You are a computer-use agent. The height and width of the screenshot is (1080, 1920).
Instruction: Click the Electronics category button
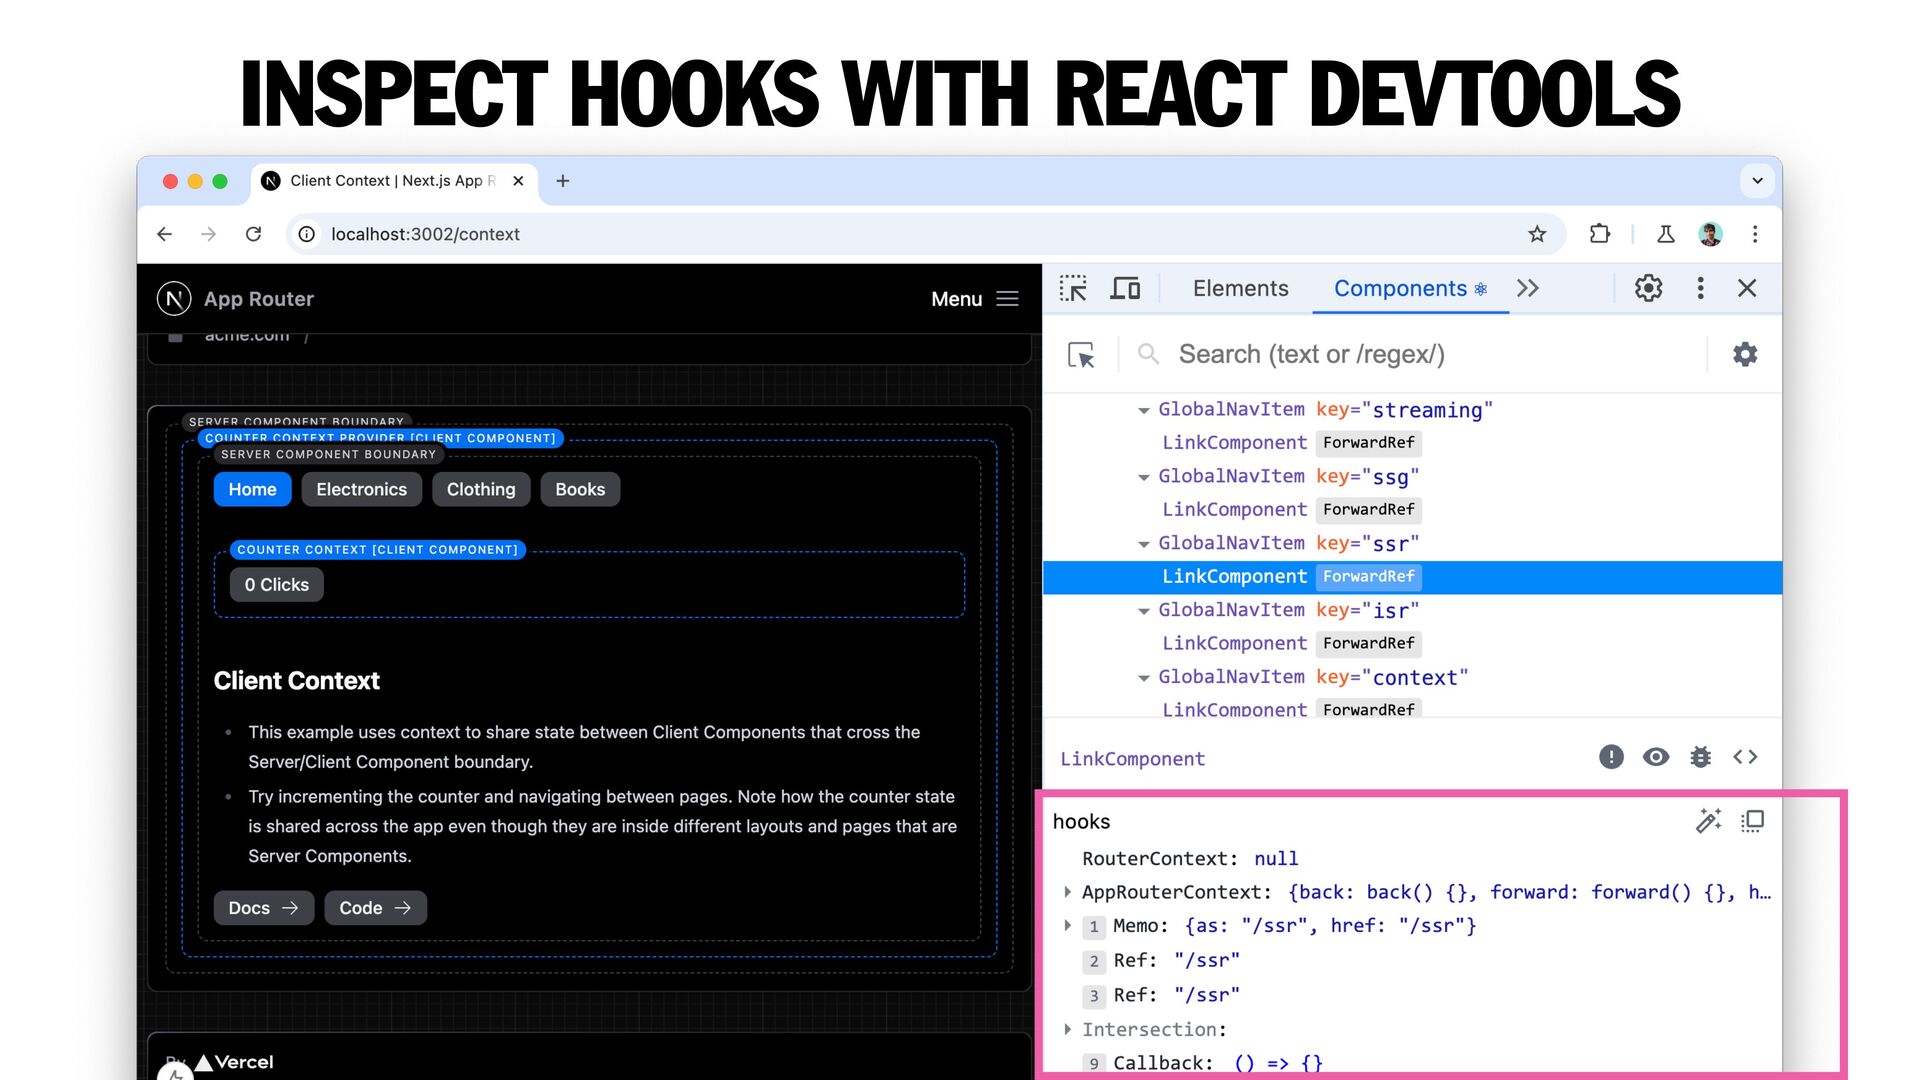click(x=361, y=489)
